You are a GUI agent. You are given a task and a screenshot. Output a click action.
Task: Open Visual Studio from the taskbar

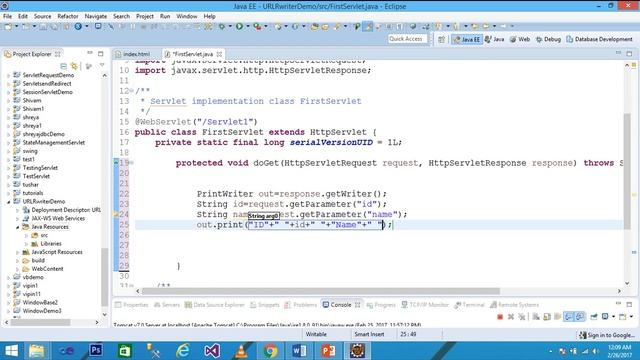[212, 351]
